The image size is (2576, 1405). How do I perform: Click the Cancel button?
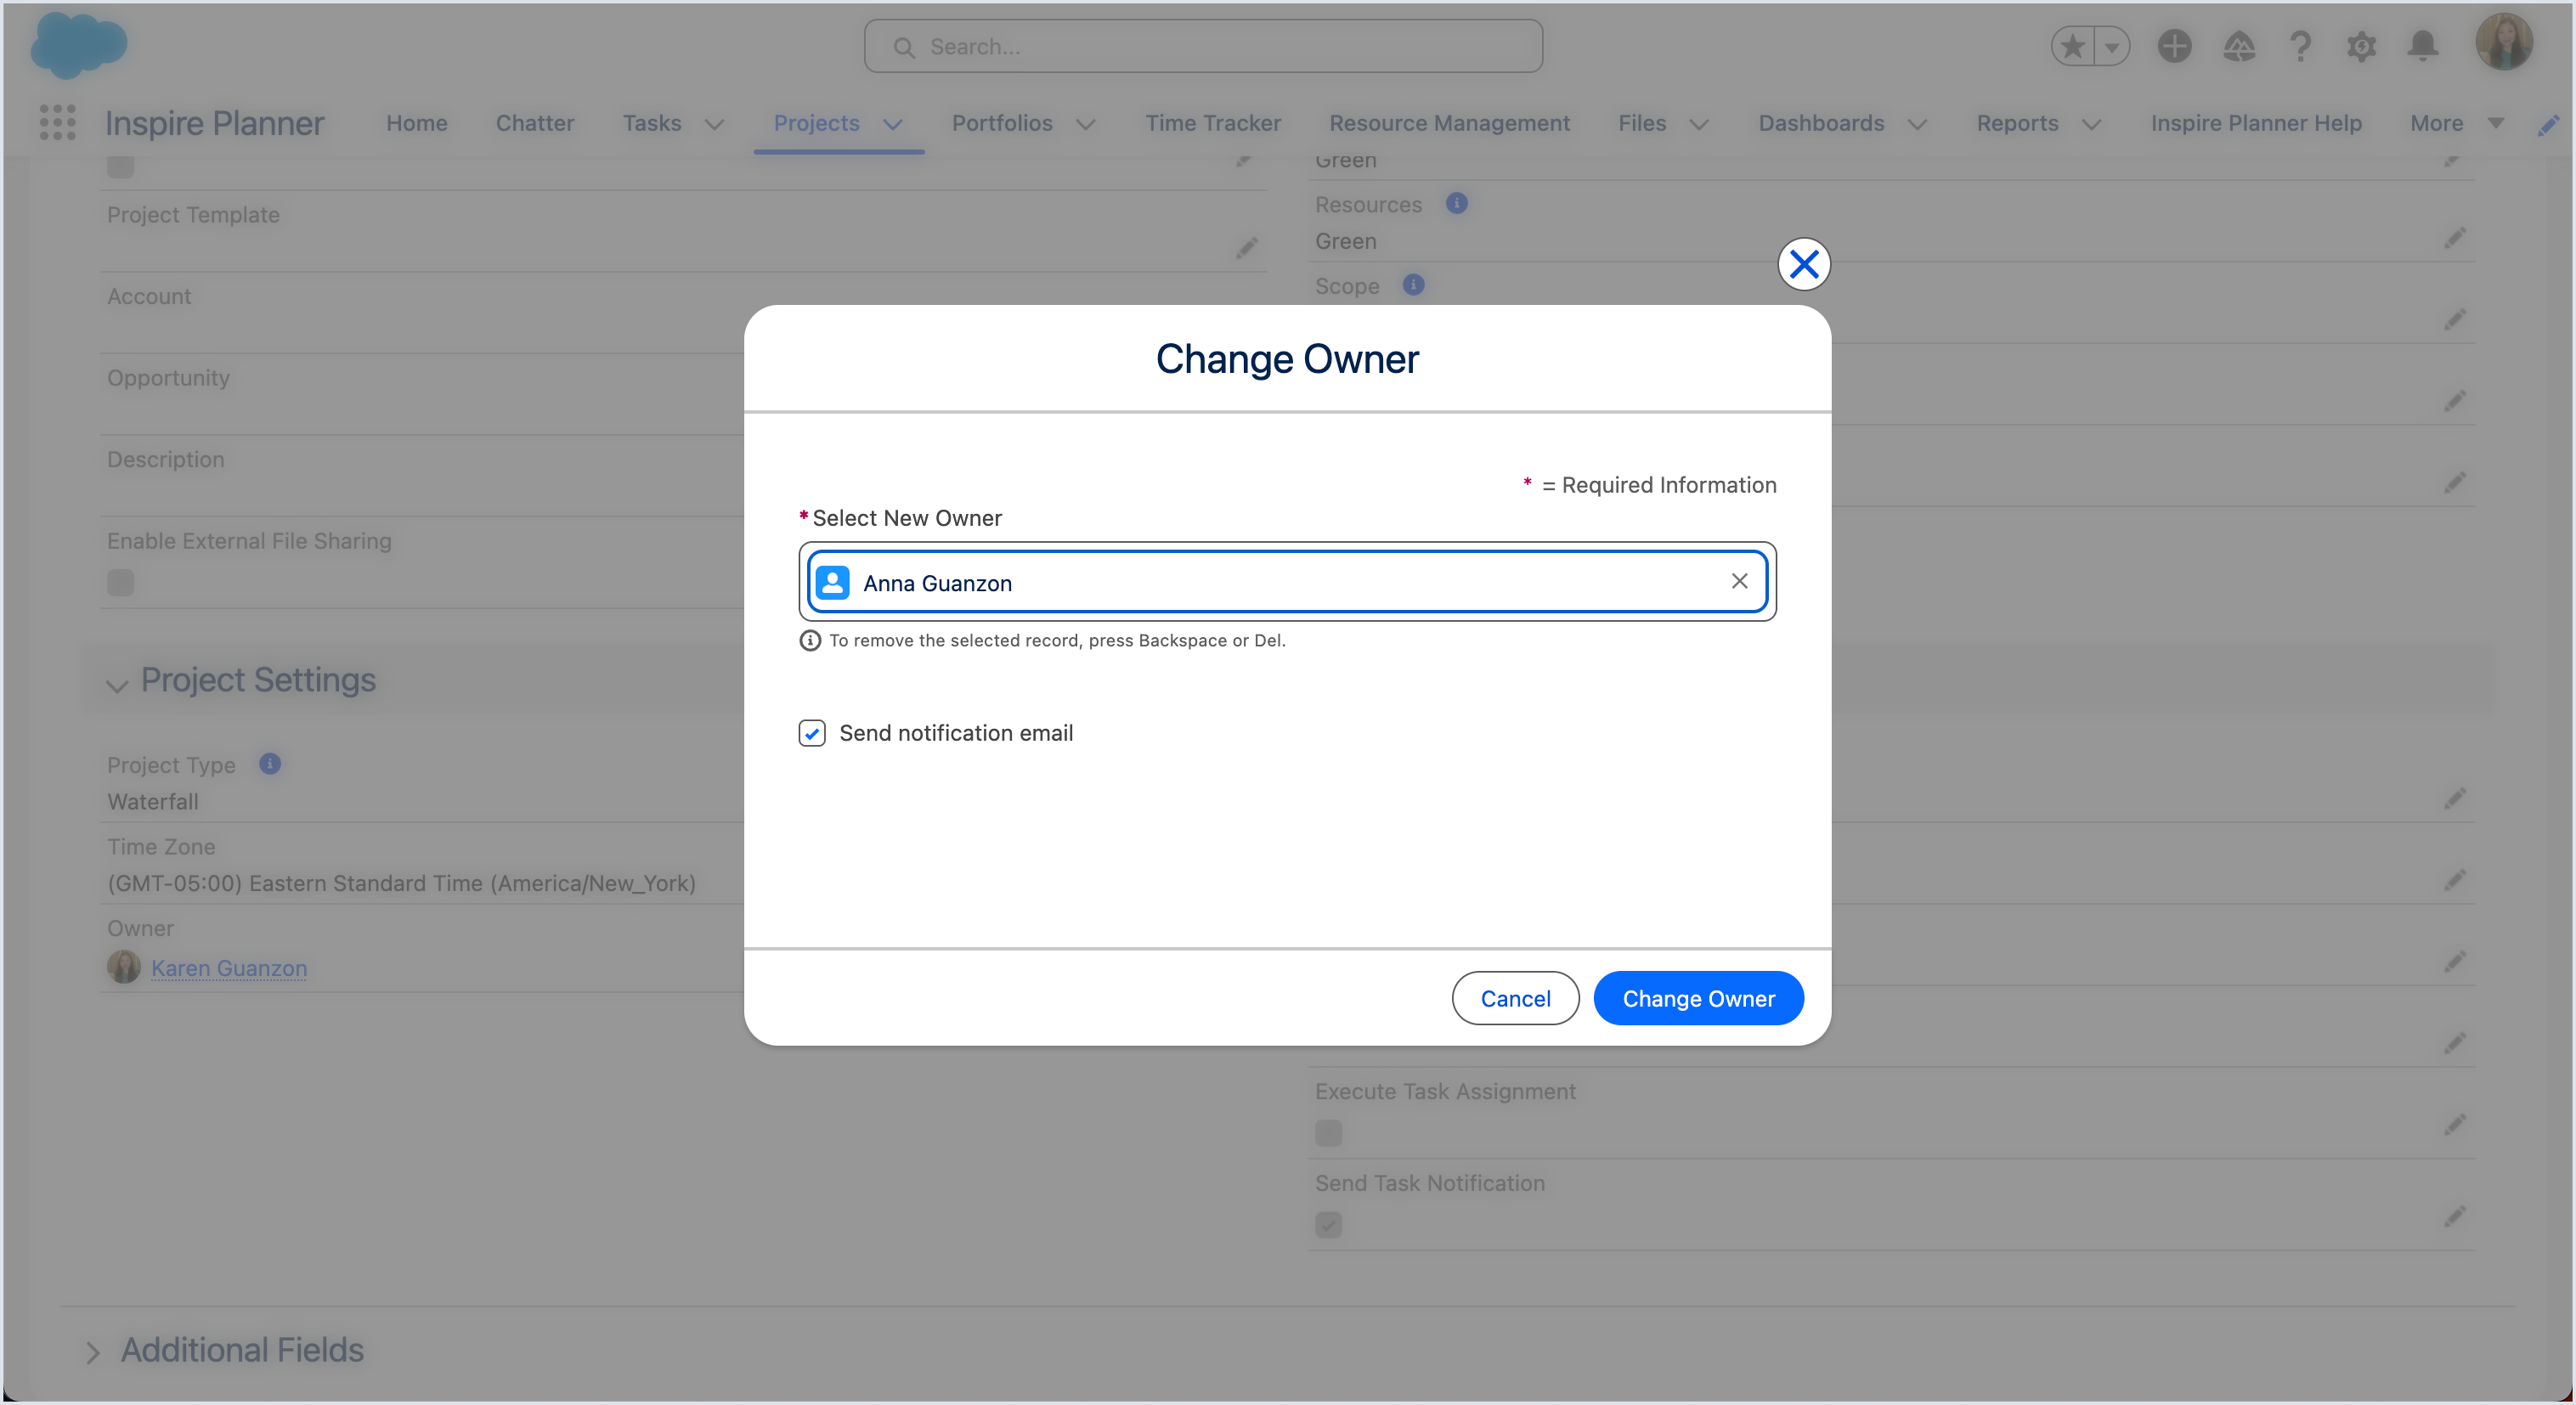[x=1515, y=998]
